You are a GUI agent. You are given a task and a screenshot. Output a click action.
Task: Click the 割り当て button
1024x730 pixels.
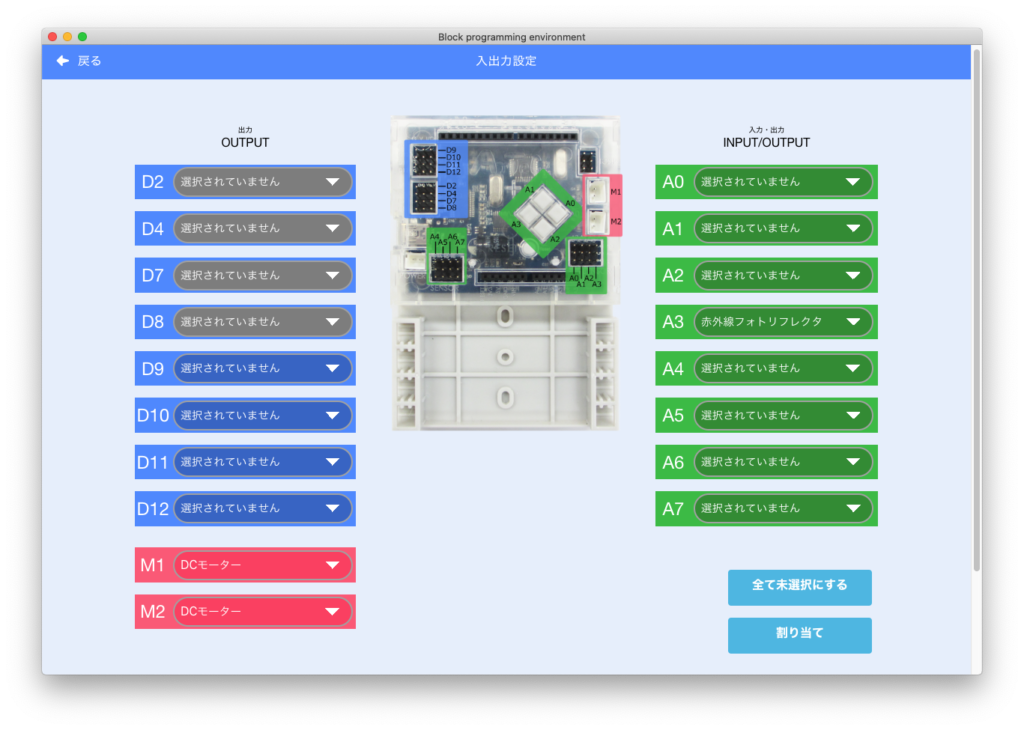point(799,635)
